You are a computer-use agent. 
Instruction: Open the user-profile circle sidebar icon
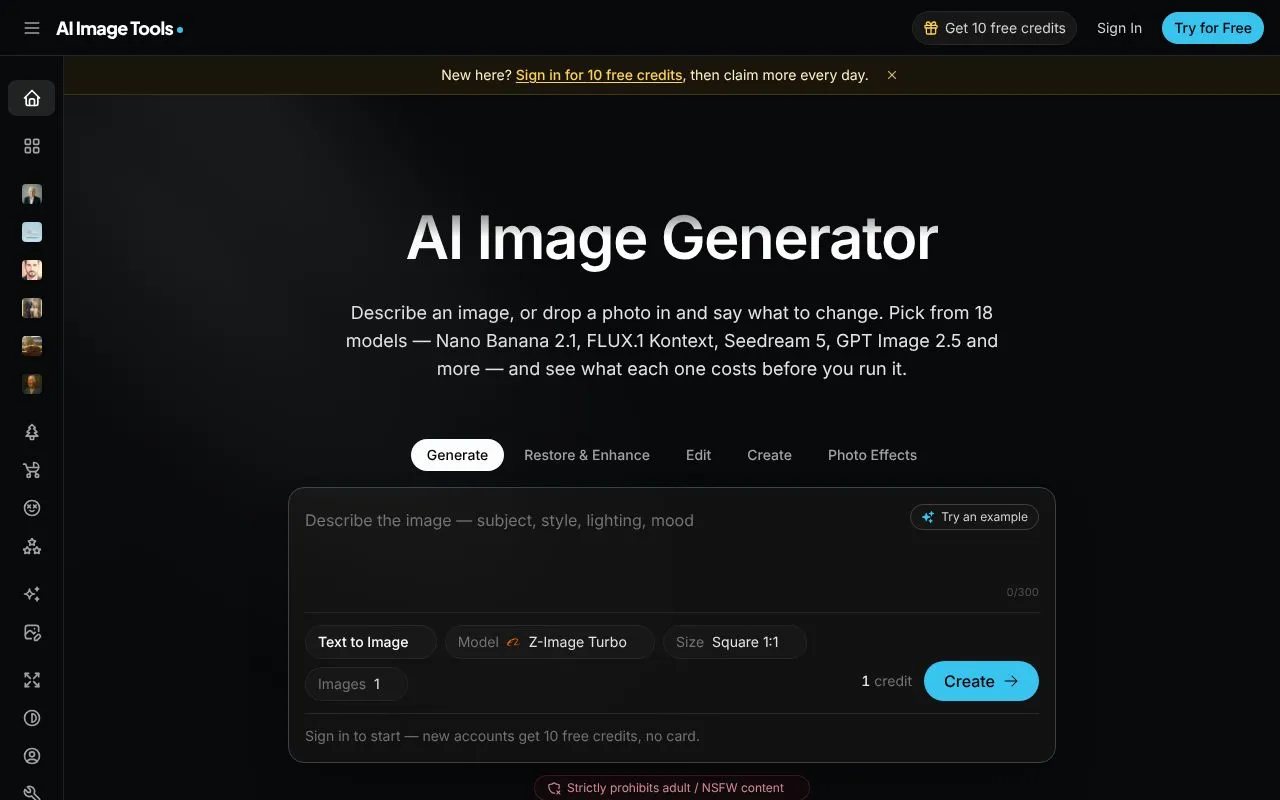coord(32,756)
